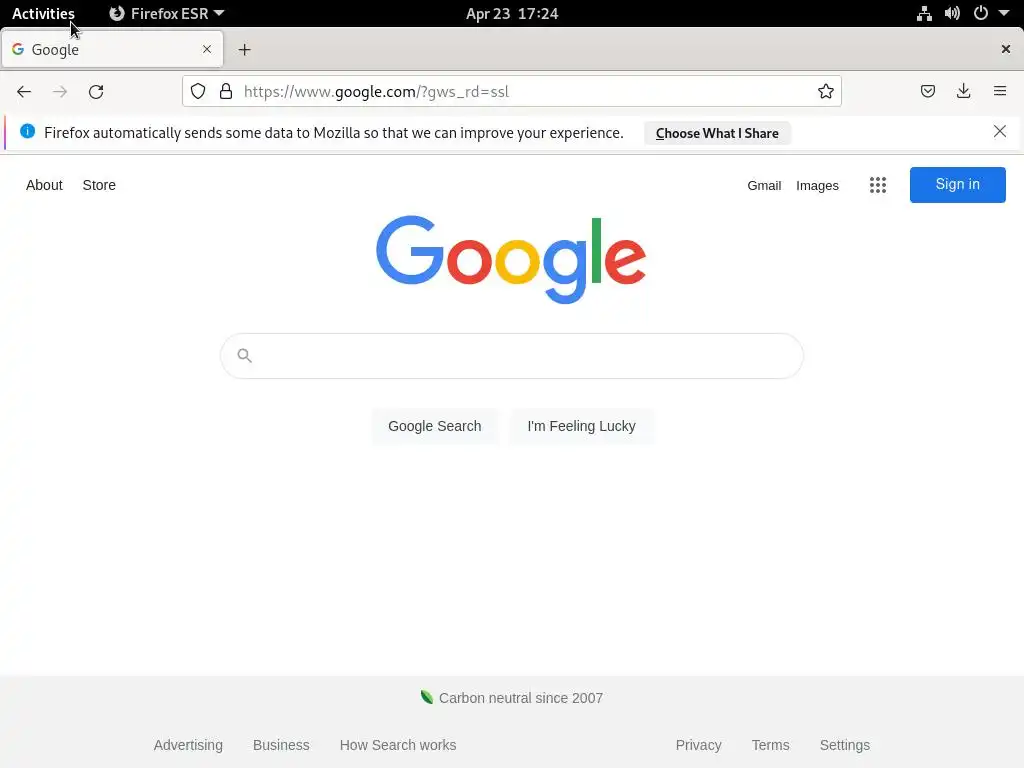Click the magnifier icon in search box
Image resolution: width=1024 pixels, height=768 pixels.
coord(244,355)
